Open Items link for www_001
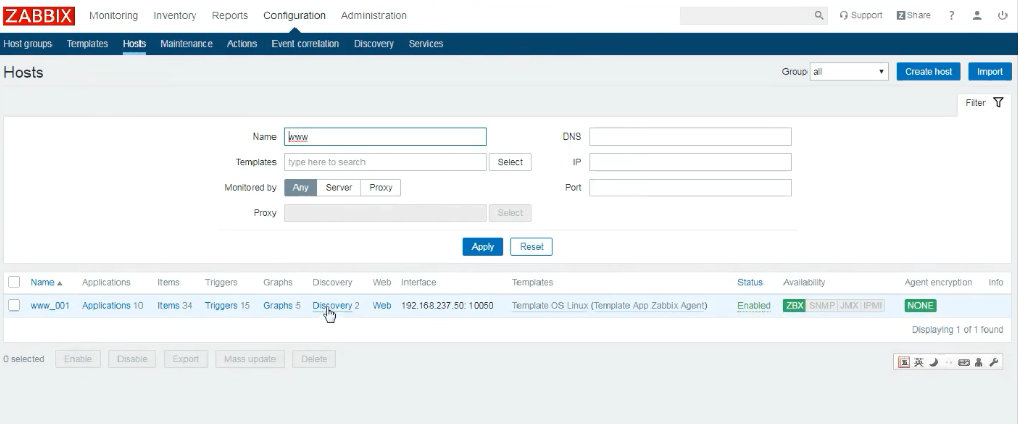Image resolution: width=1018 pixels, height=424 pixels. (x=168, y=306)
